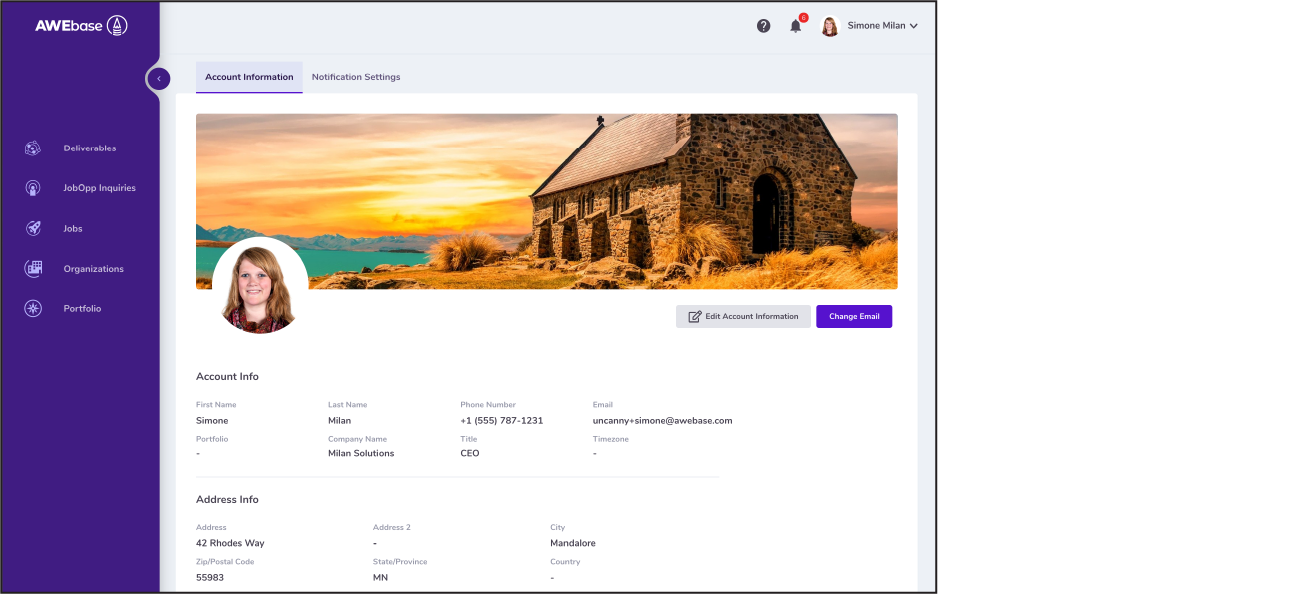Click the Edit Account Information button
The image size is (1289, 594).
(743, 316)
